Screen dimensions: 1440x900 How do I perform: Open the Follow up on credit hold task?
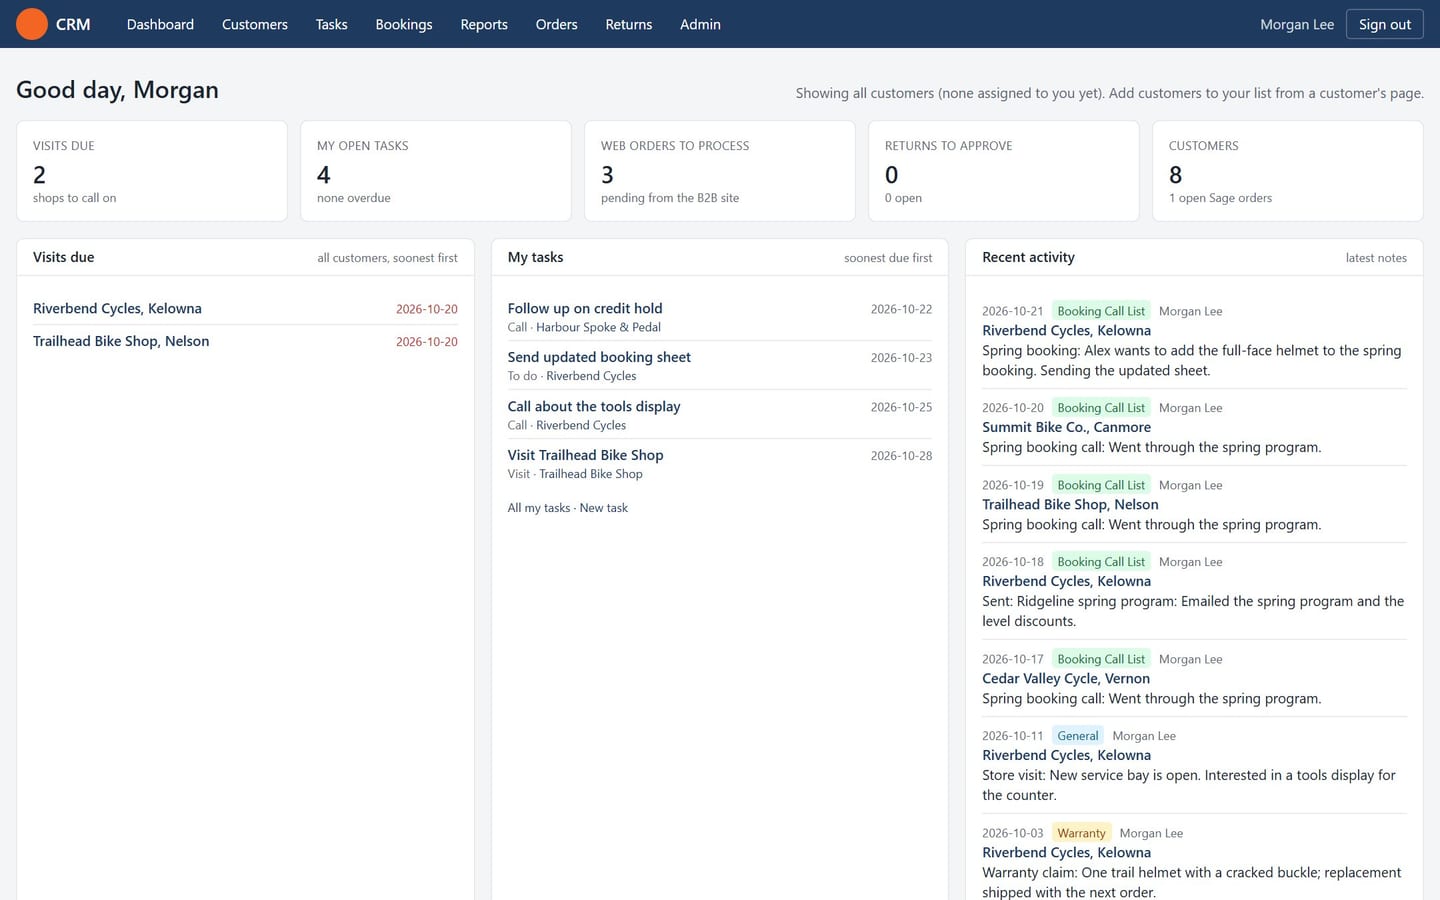(x=585, y=308)
